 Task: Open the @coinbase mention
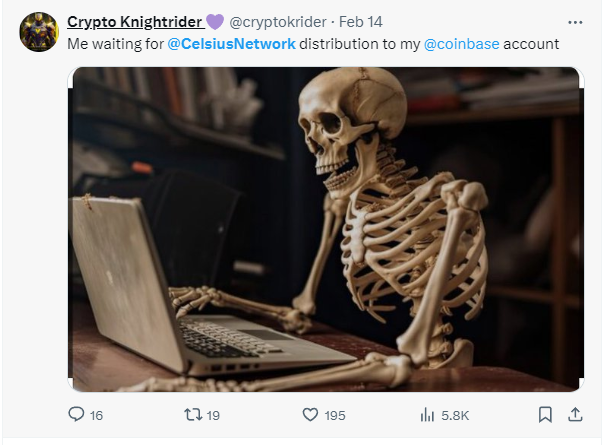461,44
